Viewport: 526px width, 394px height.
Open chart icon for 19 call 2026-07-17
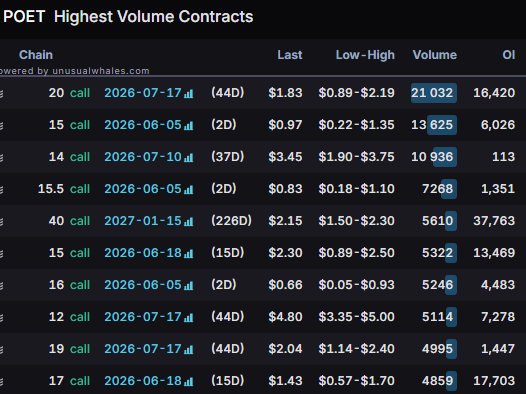point(189,350)
